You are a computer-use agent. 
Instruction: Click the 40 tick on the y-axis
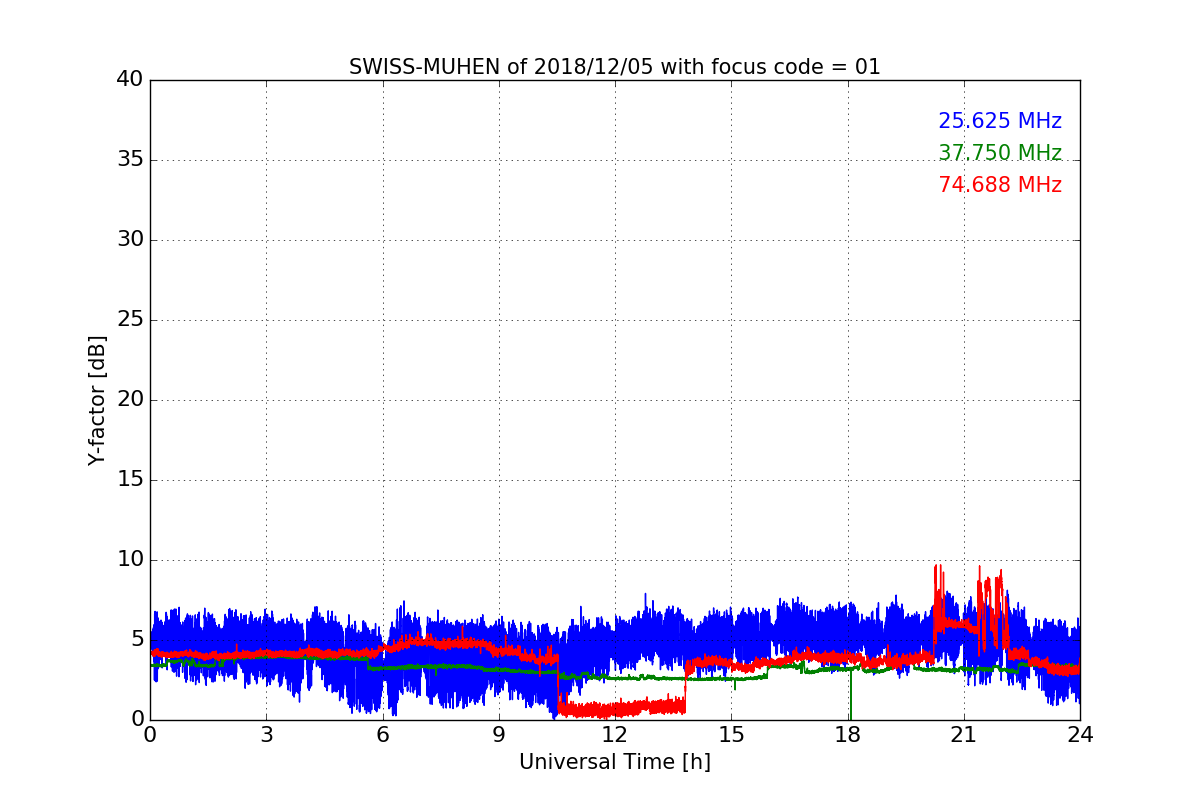point(129,80)
